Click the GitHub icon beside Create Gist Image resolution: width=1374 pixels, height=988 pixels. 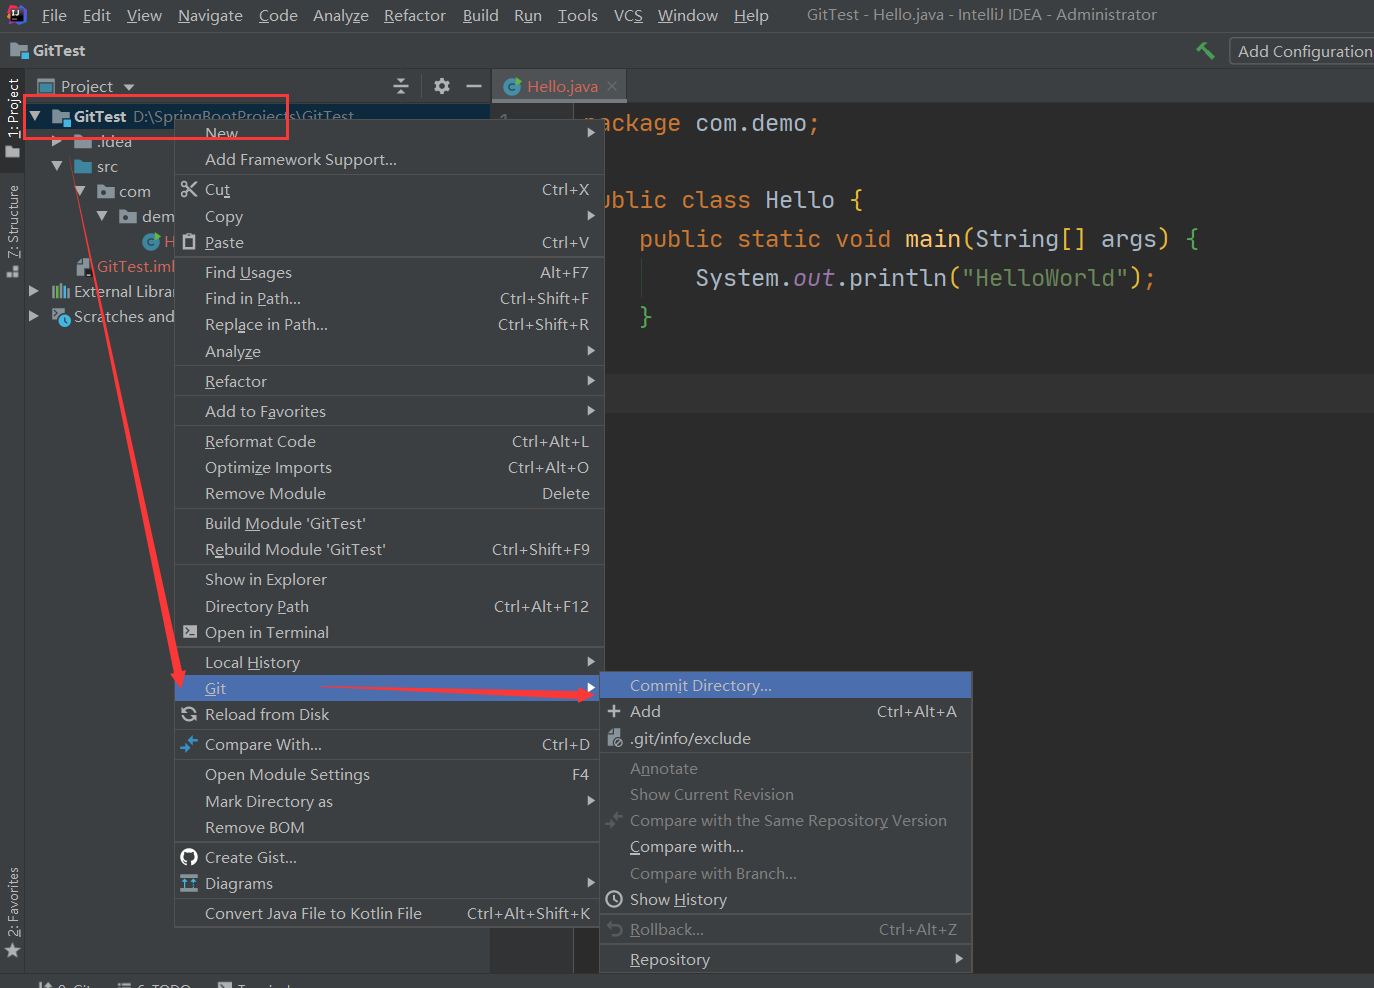pos(189,857)
